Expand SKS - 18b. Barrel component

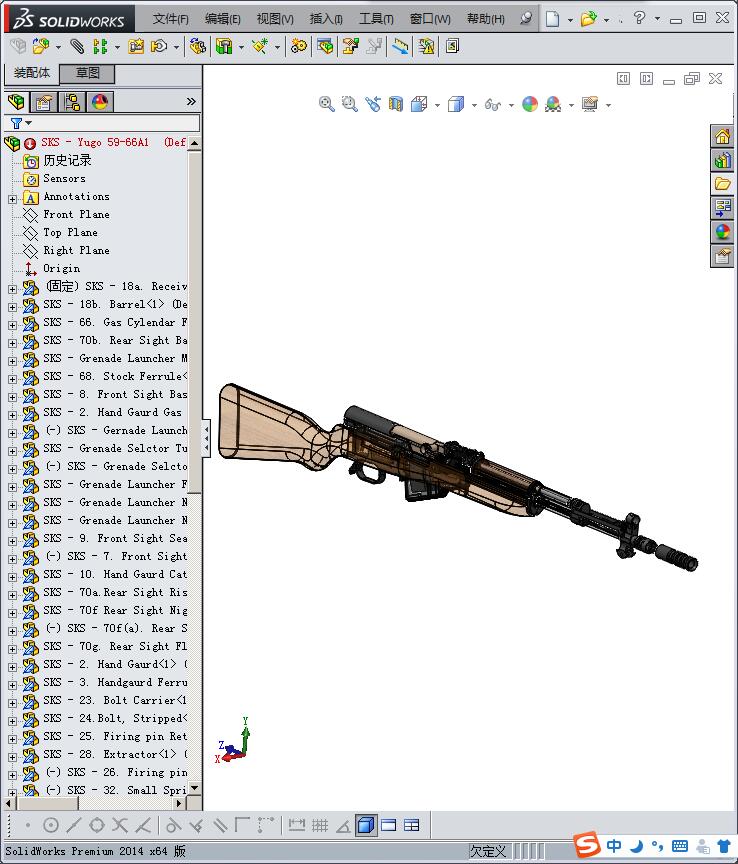(x=12, y=307)
